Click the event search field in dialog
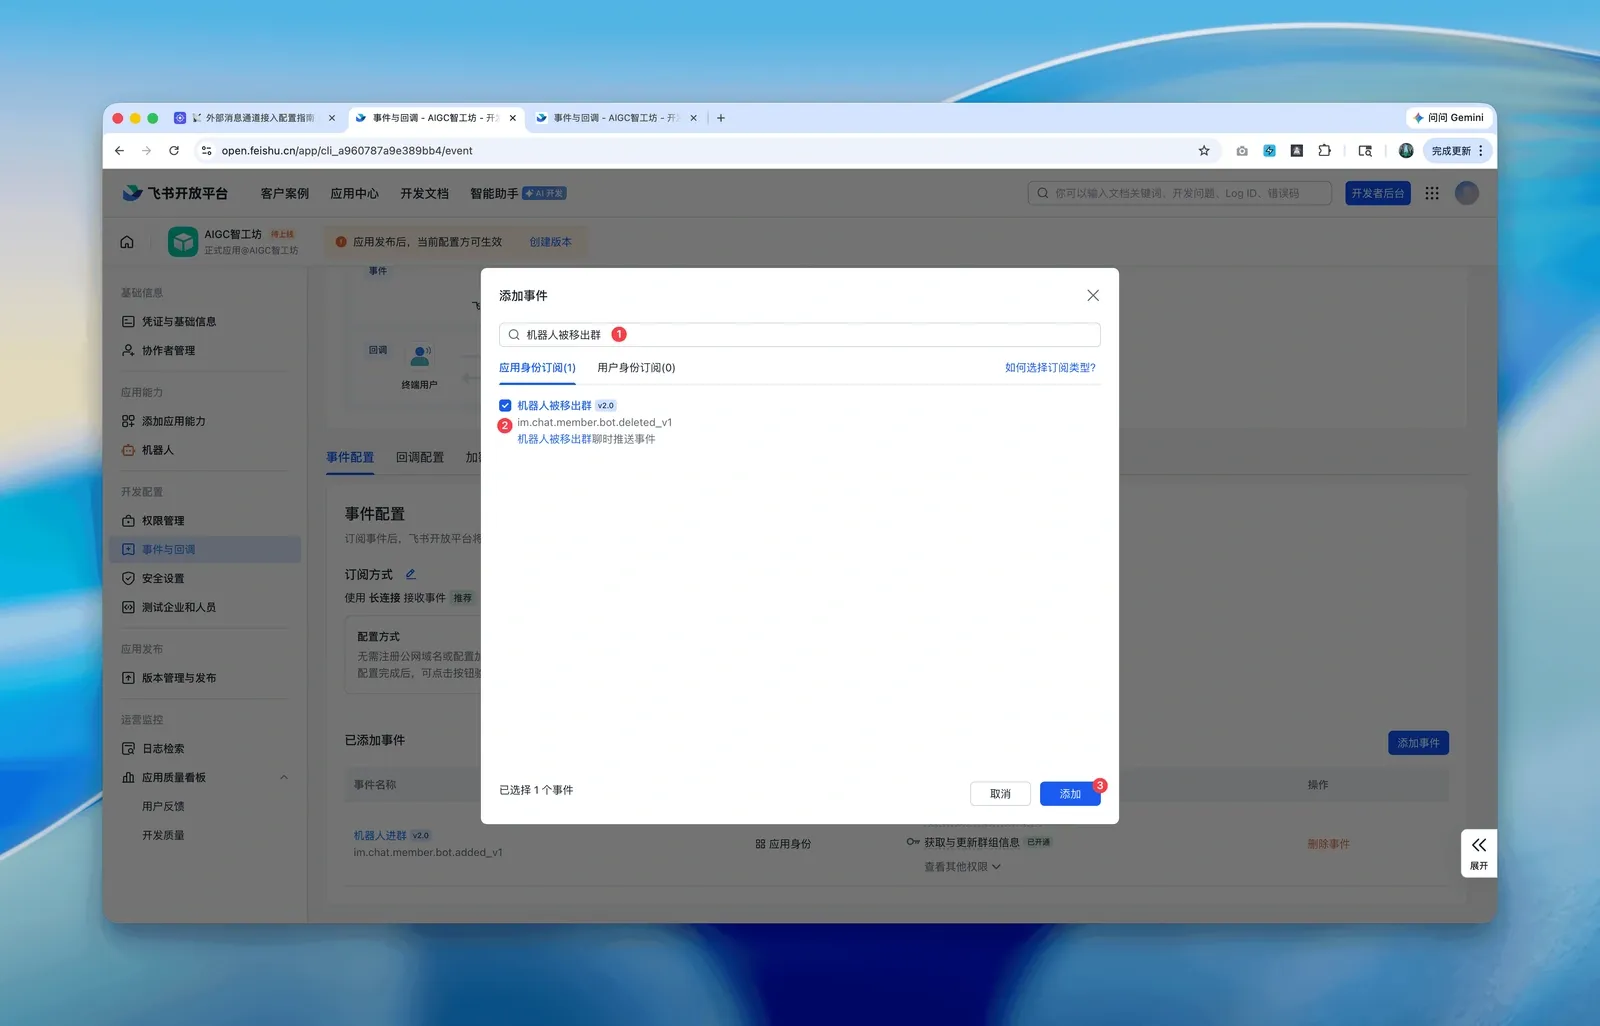This screenshot has width=1600, height=1026. (x=800, y=335)
